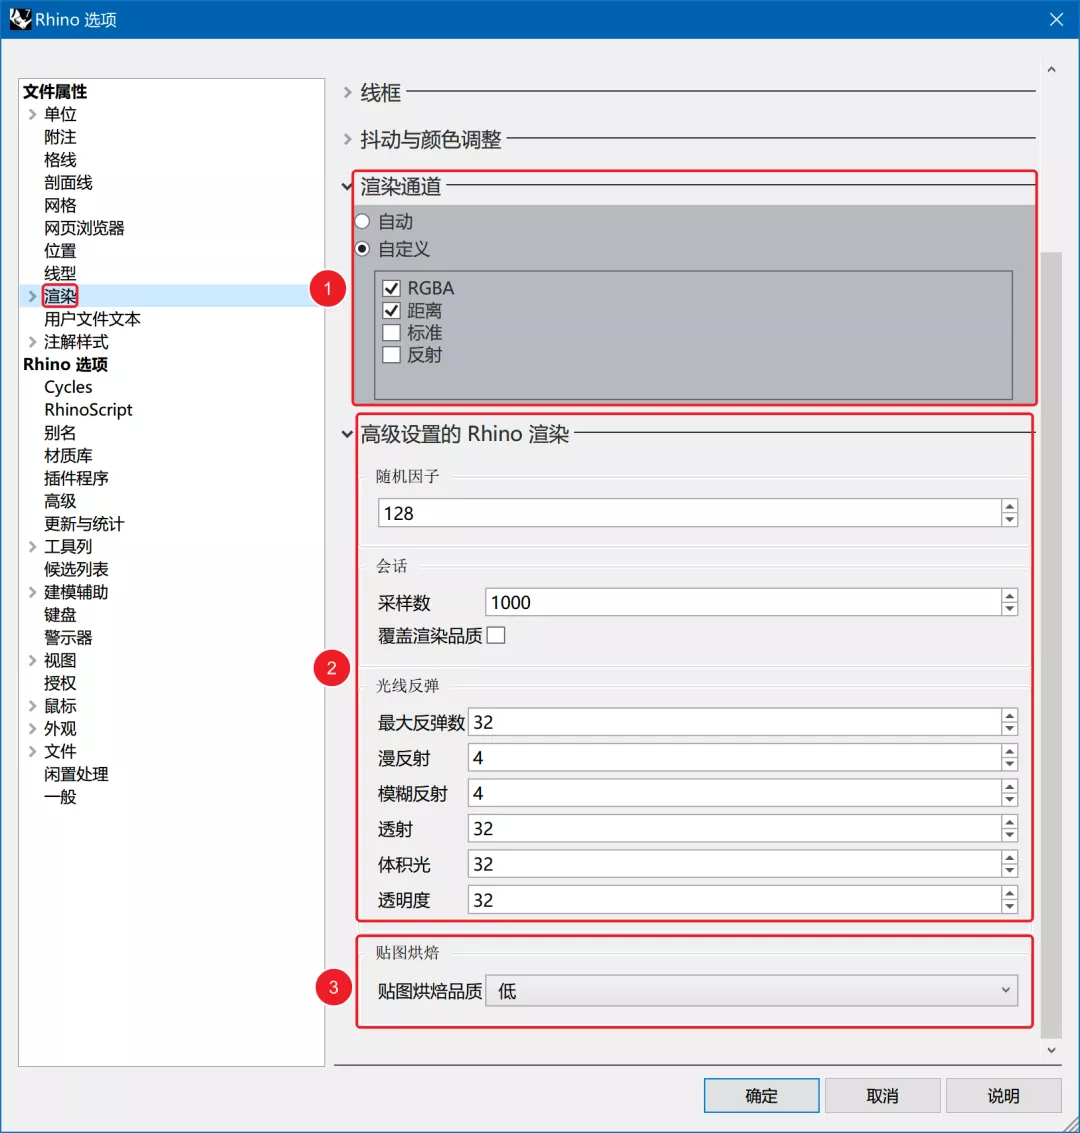The image size is (1080, 1133).
Task: Uncheck the 距离 channel checkbox
Action: click(x=390, y=310)
